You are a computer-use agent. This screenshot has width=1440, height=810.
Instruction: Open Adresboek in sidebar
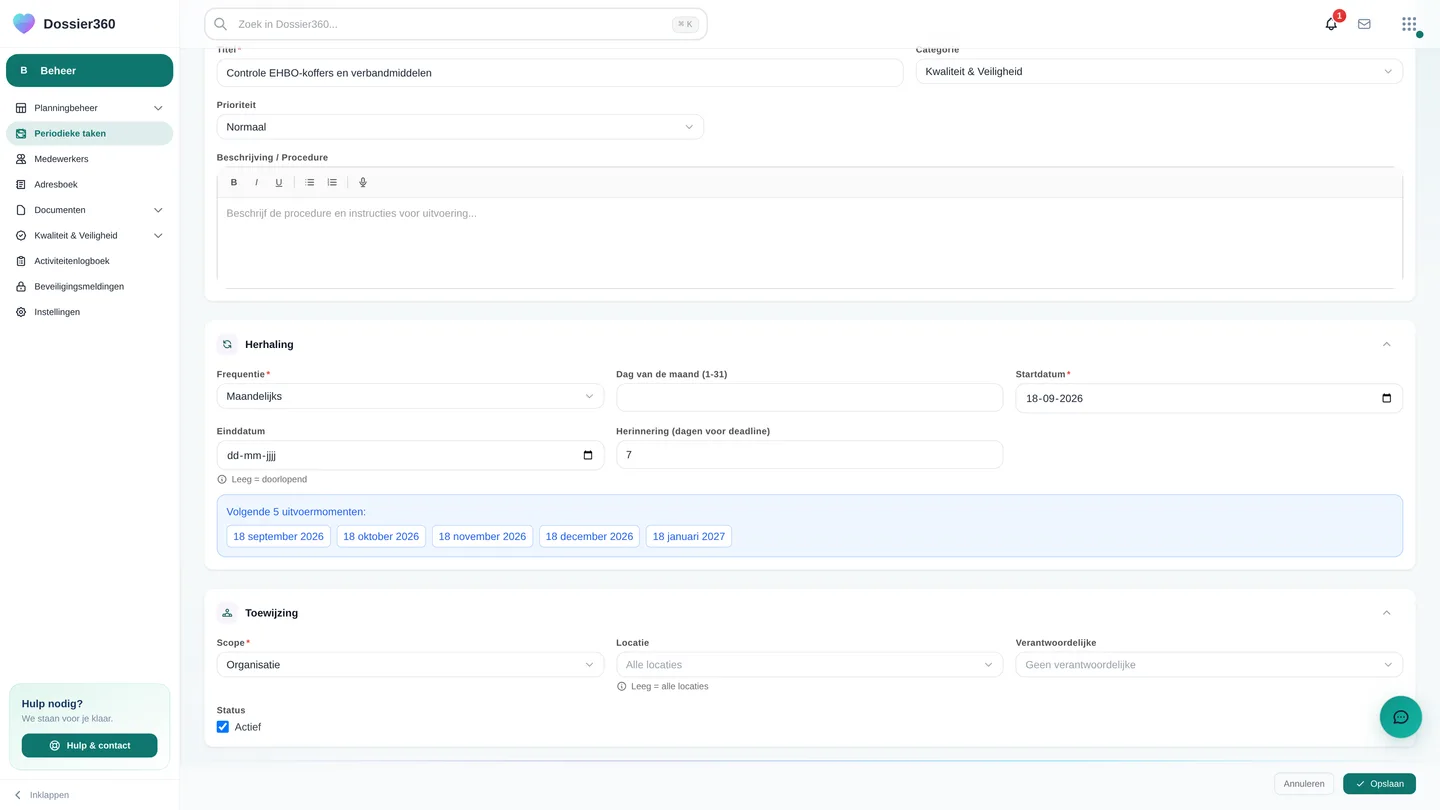coord(89,185)
